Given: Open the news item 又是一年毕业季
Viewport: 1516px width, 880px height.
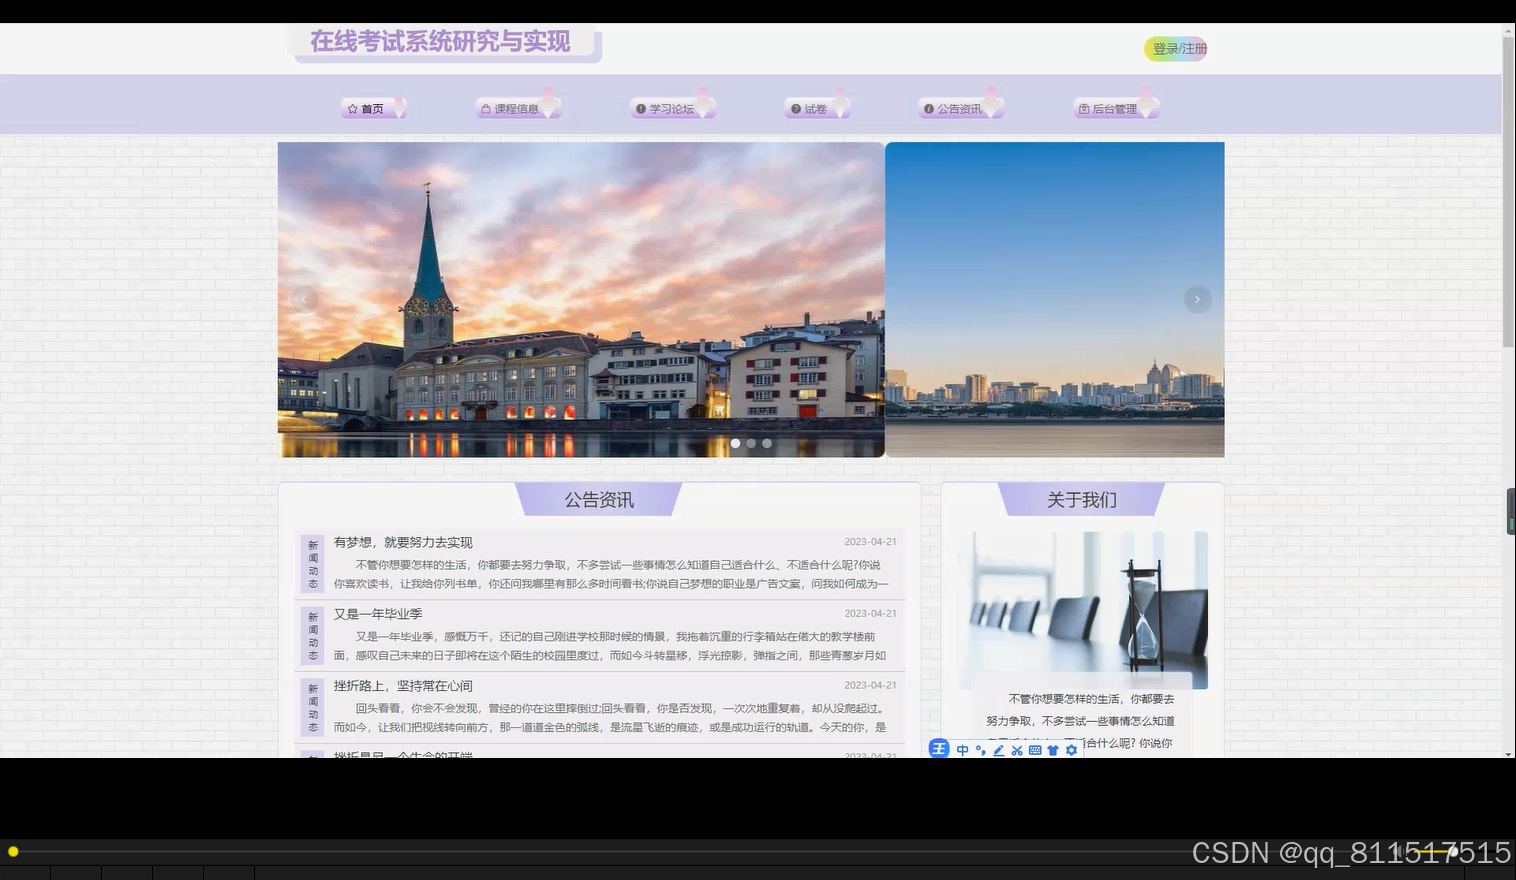Looking at the screenshot, I should pyautogui.click(x=378, y=614).
